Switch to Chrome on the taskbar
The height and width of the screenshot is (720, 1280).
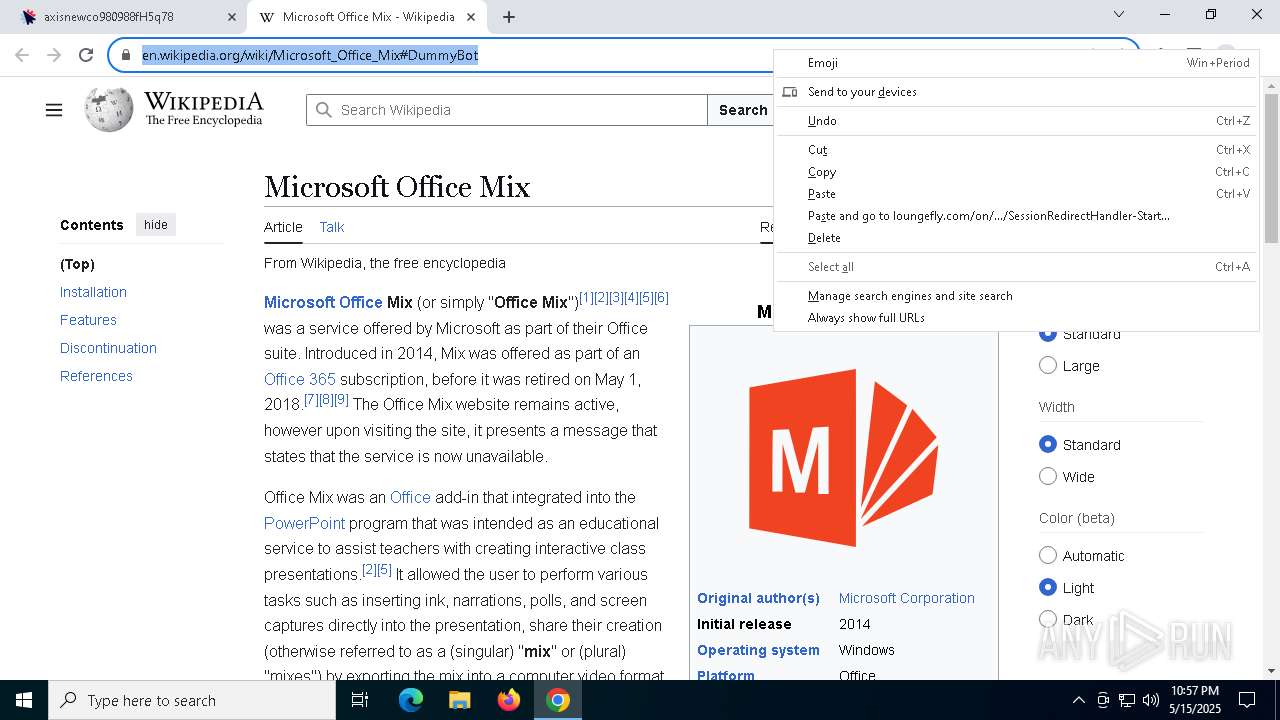pyautogui.click(x=558, y=700)
